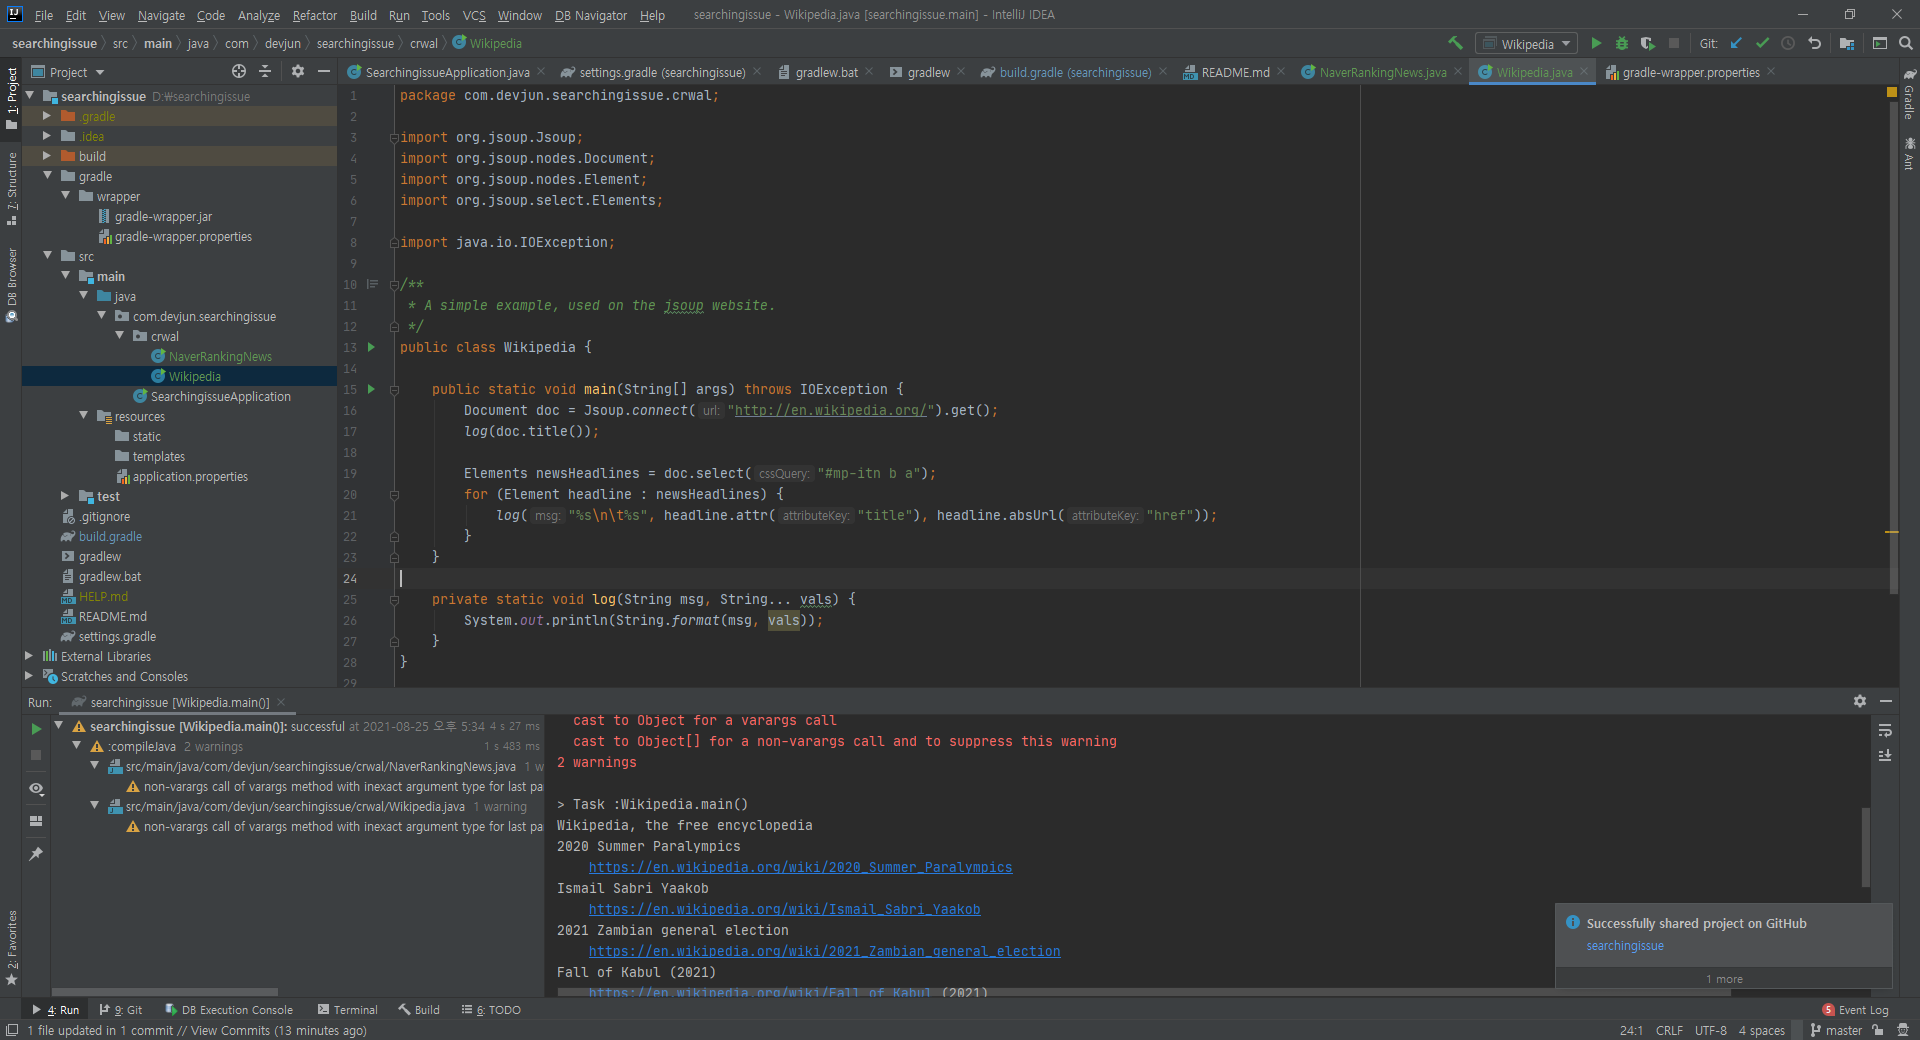Screen dimensions: 1920x1040
Task: Expand the test folder
Action: coord(64,496)
